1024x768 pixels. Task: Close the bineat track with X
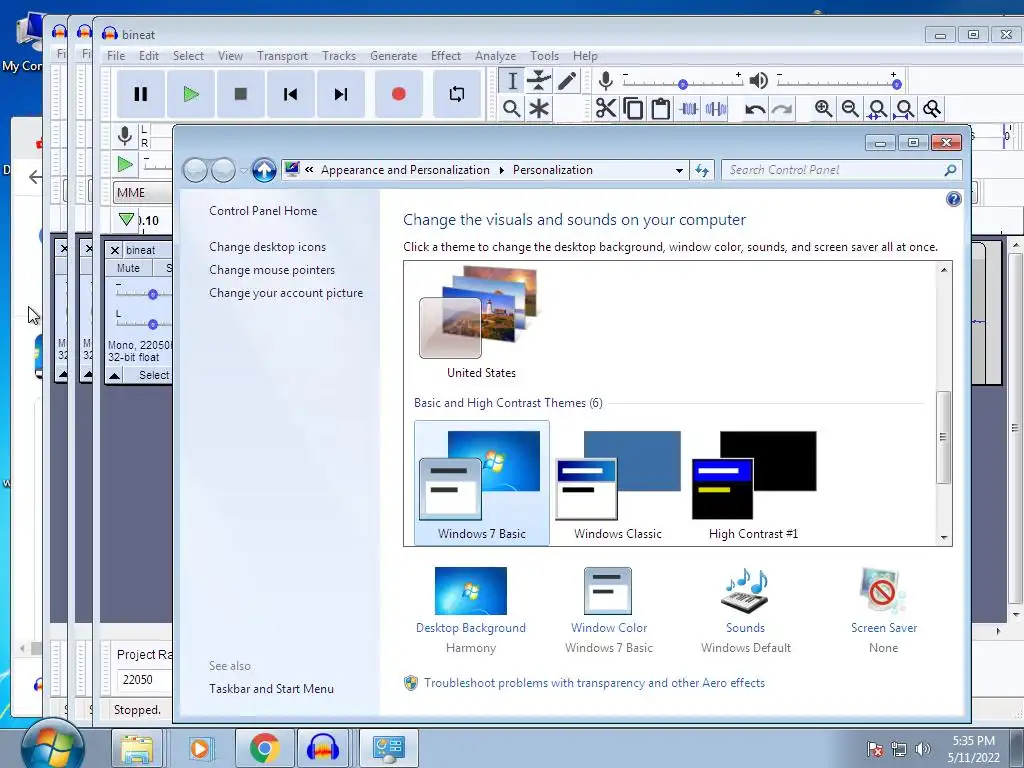pos(114,250)
